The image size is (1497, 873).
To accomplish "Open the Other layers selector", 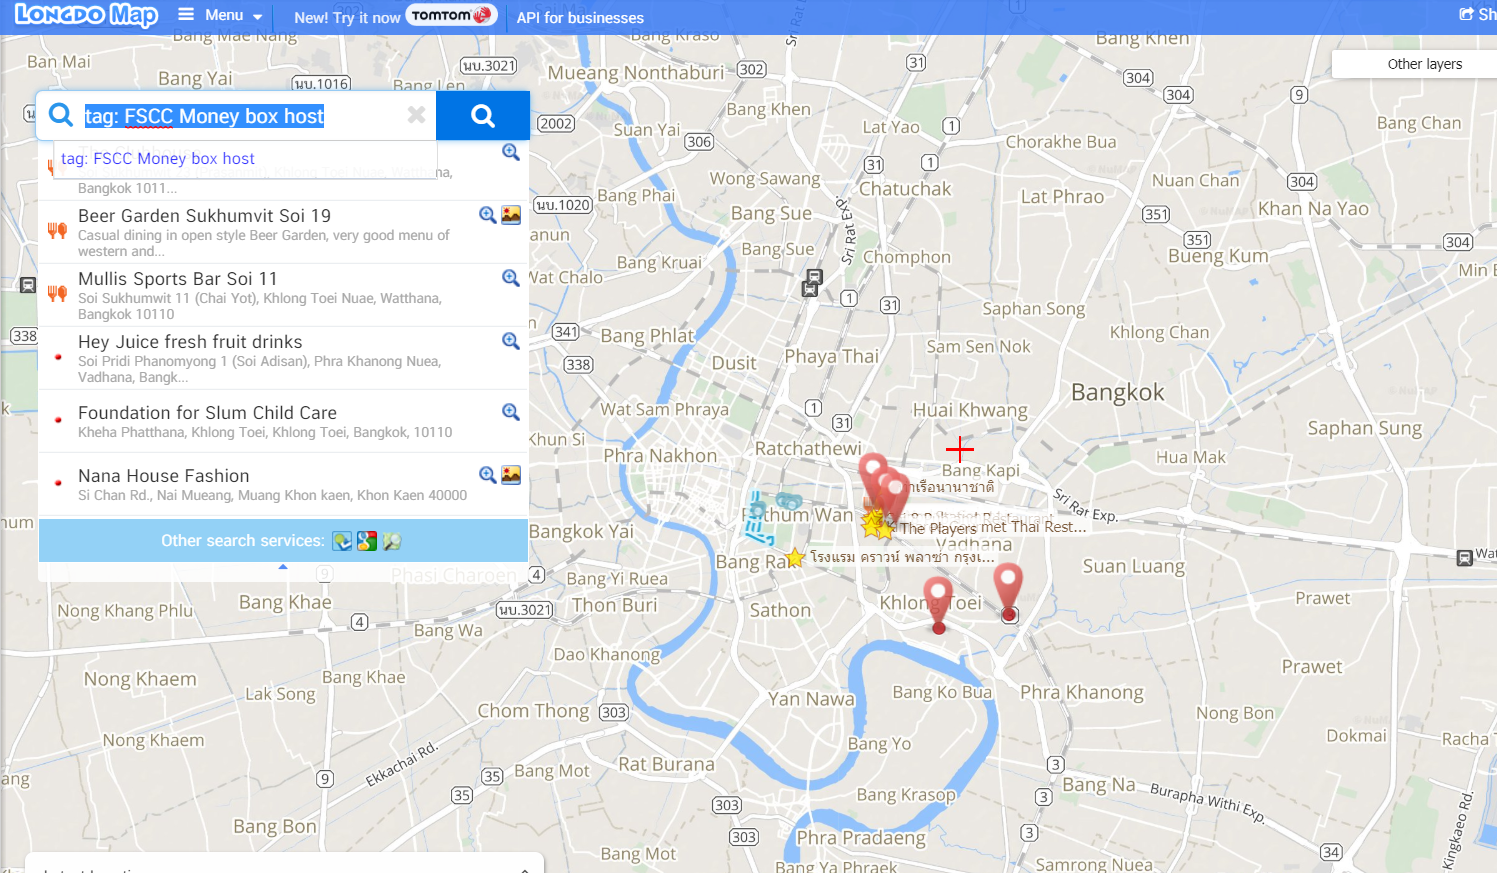I will tap(1424, 64).
